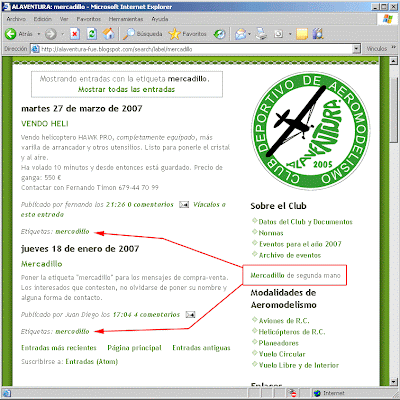The height and width of the screenshot is (400, 400).
Task: Open the Búsqueda search tool
Action: click(x=143, y=34)
